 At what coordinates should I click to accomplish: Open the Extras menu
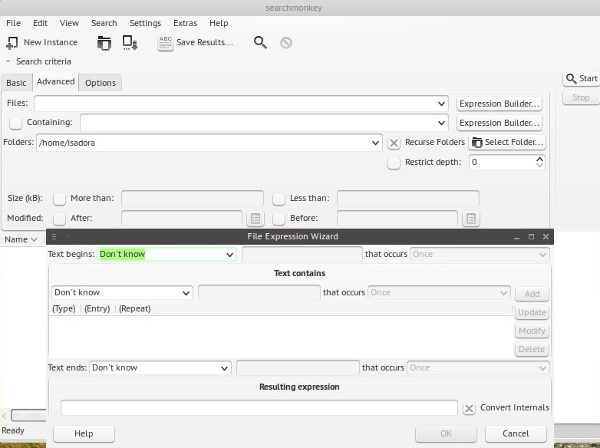[185, 23]
